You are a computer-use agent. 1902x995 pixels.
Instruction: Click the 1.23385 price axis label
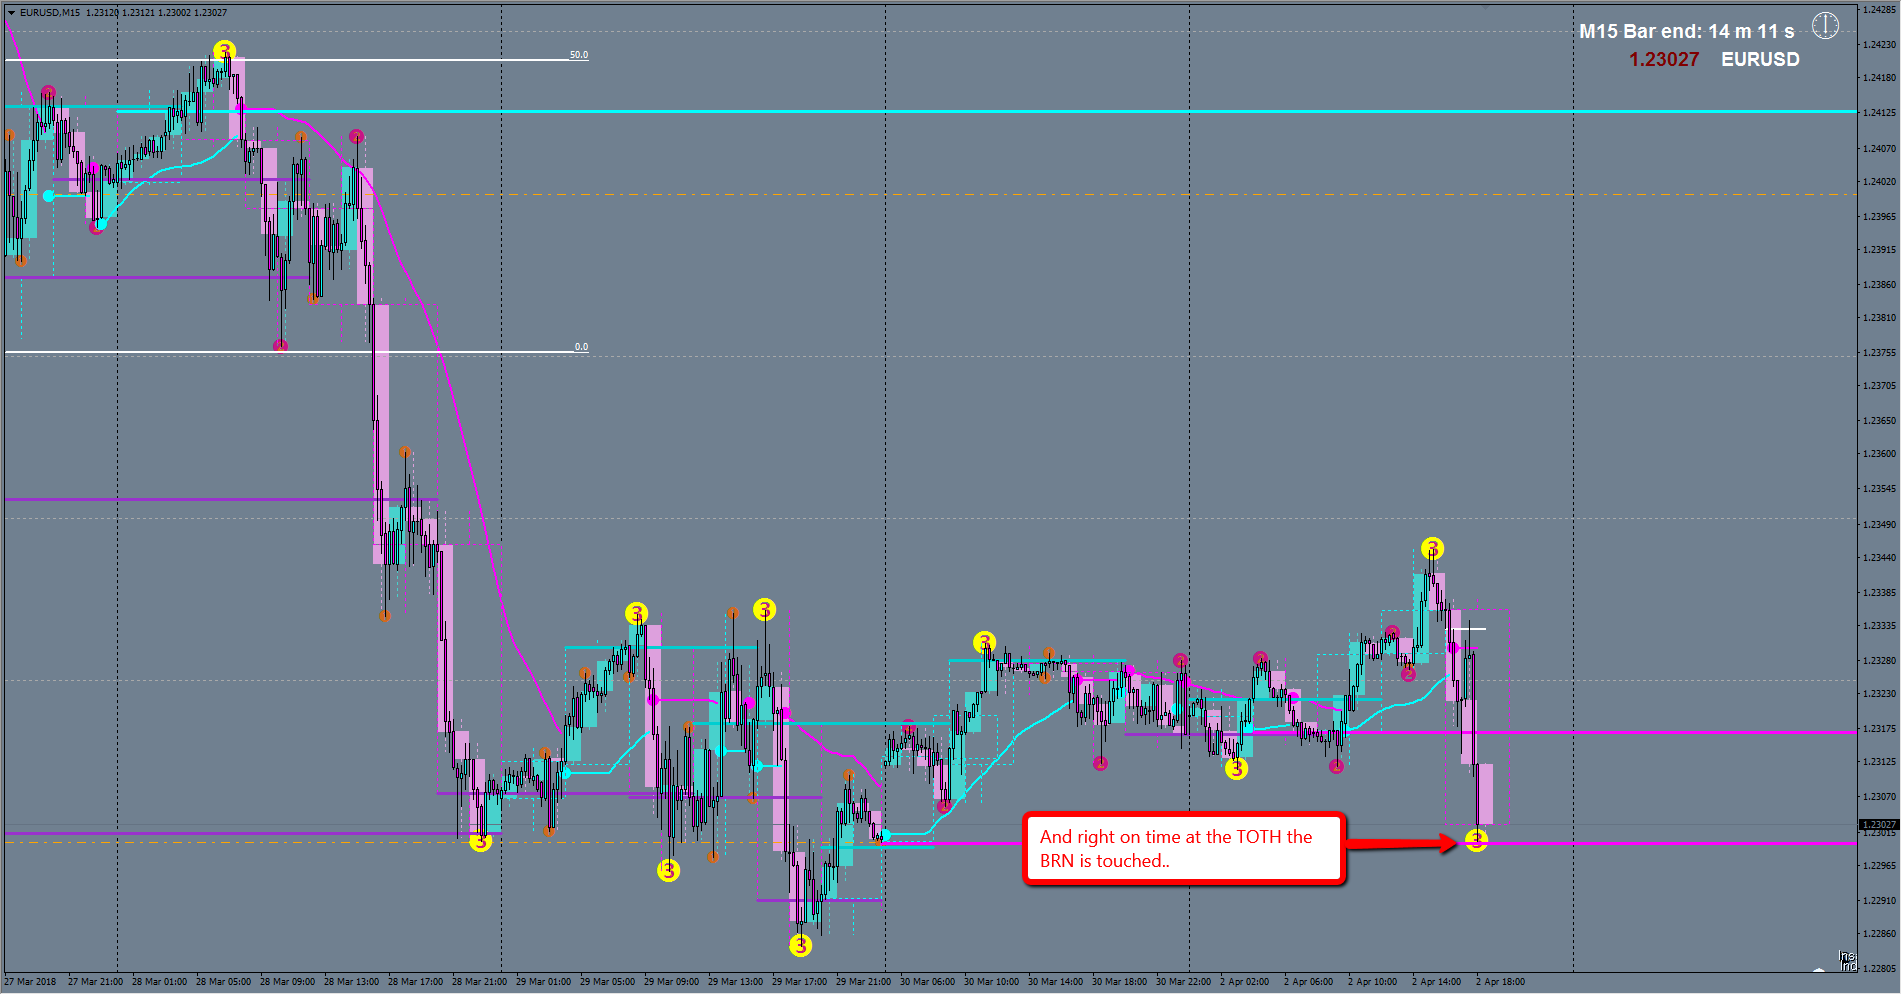[1880, 593]
